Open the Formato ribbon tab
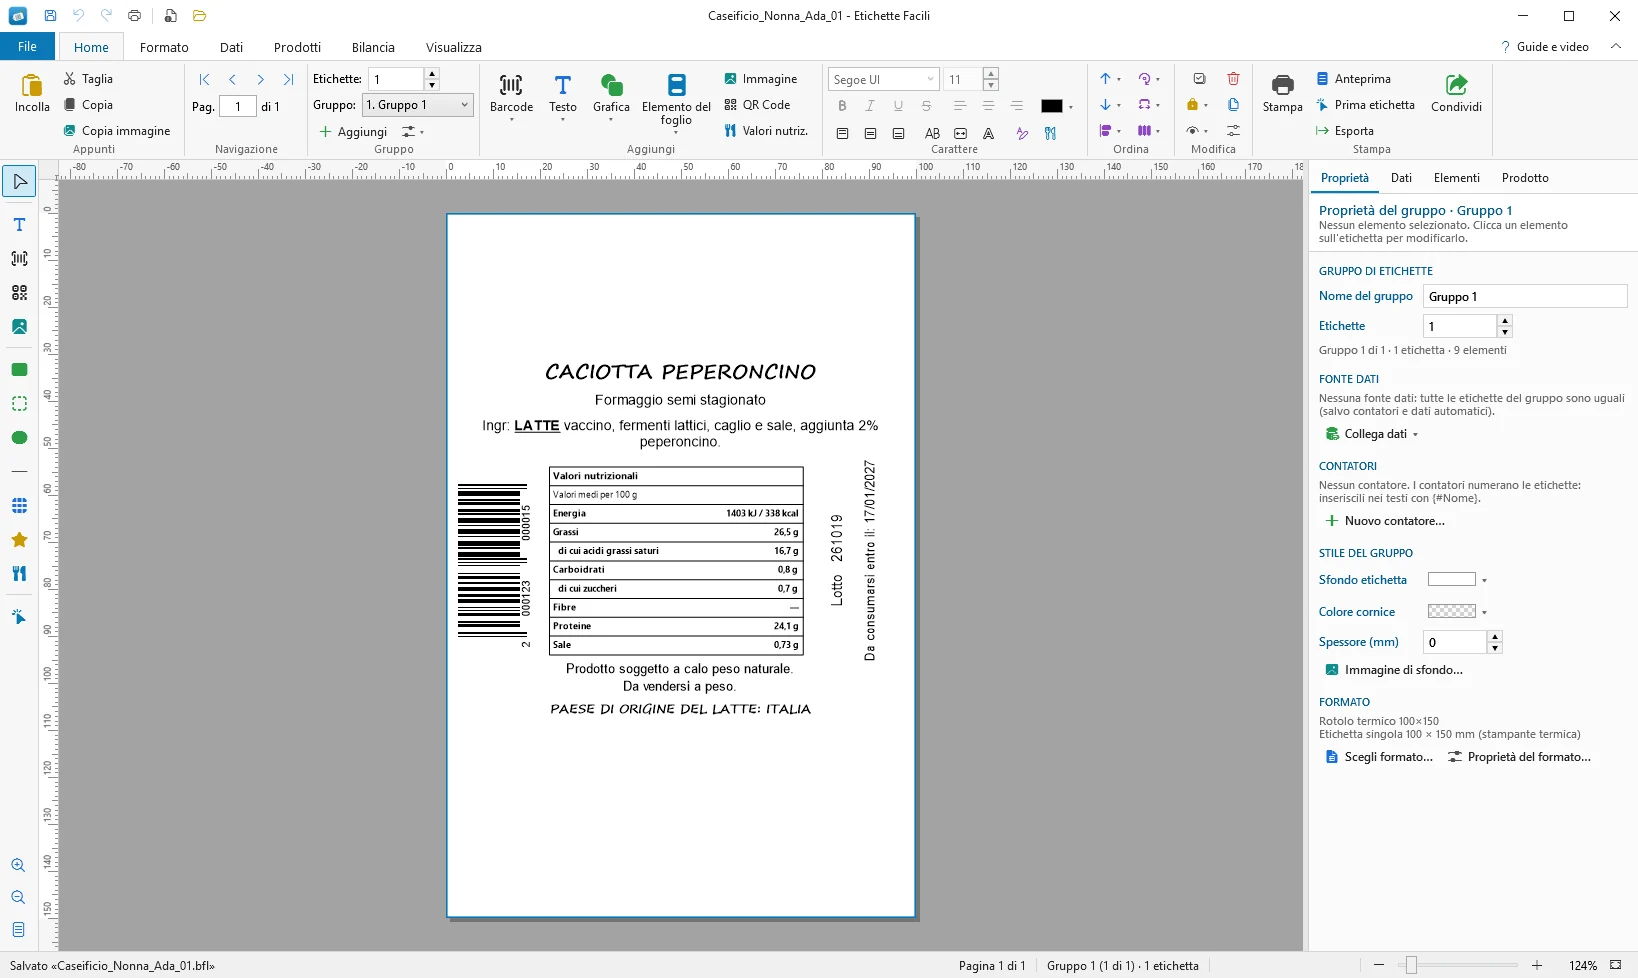The height and width of the screenshot is (978, 1638). click(x=164, y=47)
